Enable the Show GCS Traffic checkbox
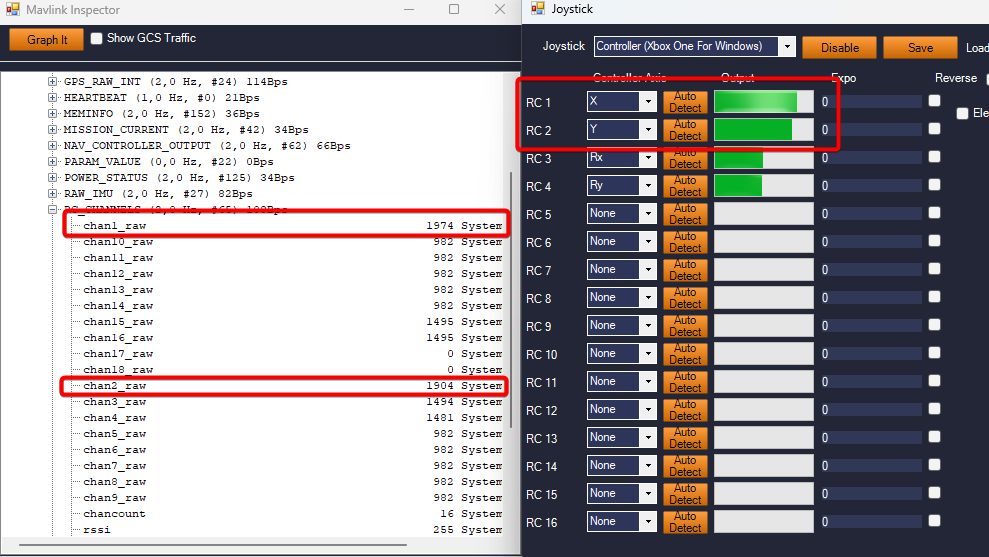The height and width of the screenshot is (557, 989). [x=97, y=39]
